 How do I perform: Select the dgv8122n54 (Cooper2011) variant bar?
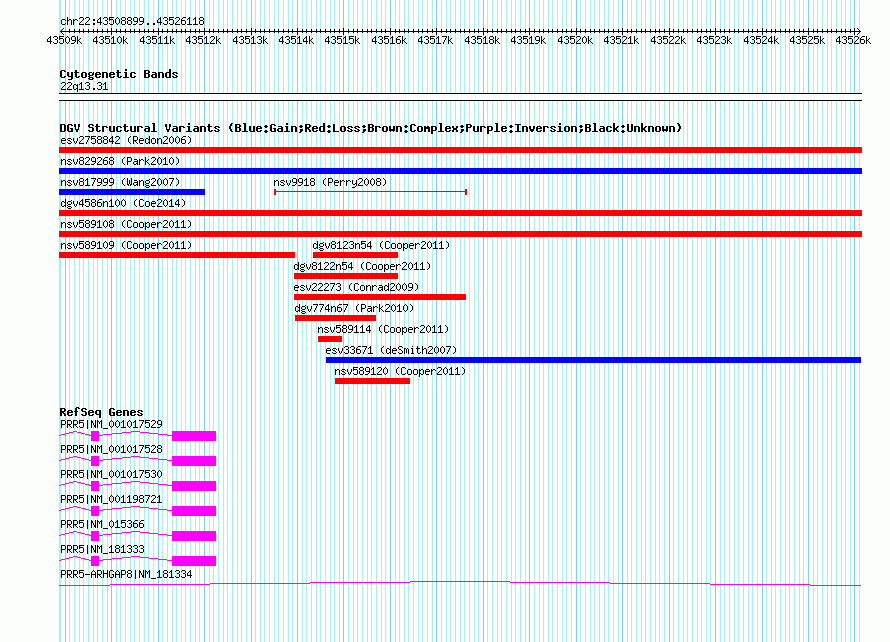(346, 276)
